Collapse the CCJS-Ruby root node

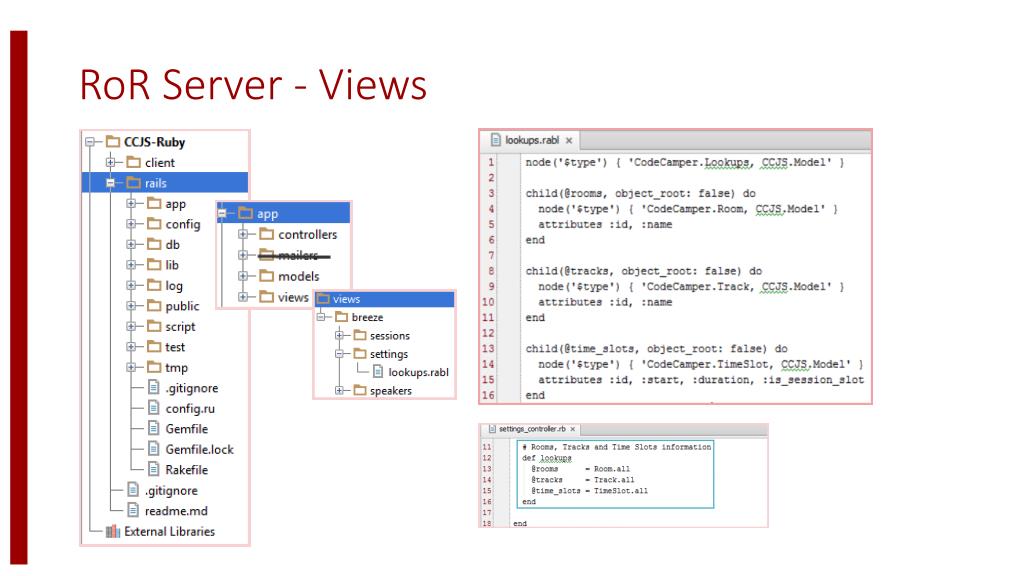click(x=91, y=142)
